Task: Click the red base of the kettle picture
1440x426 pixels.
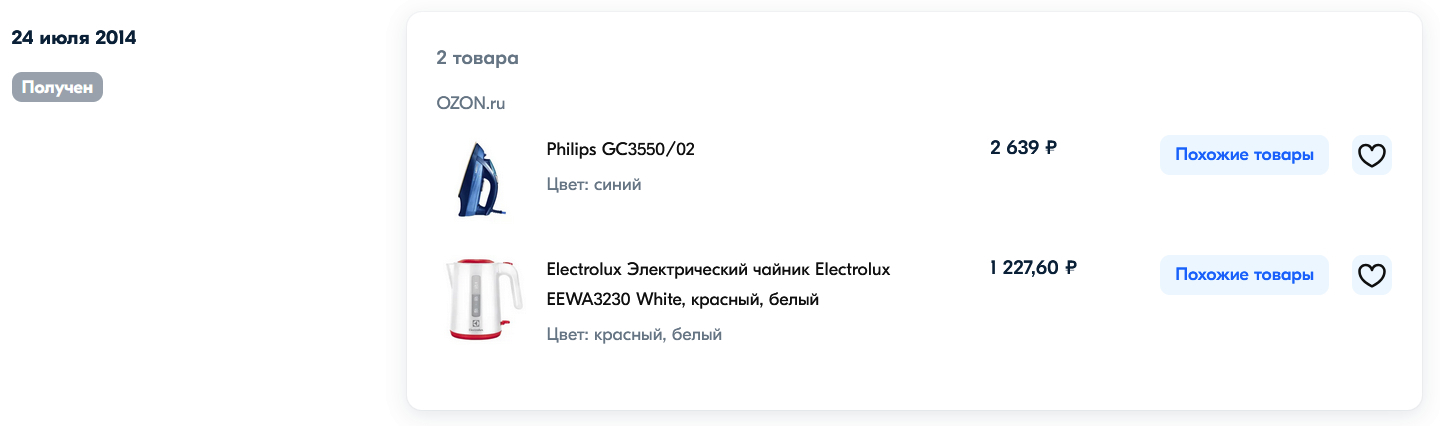Action: tap(483, 333)
